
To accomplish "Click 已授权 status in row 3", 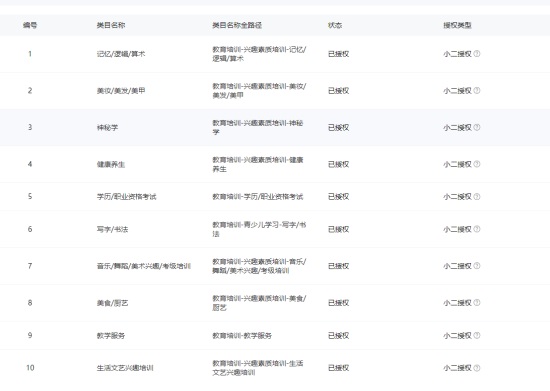I will point(338,128).
